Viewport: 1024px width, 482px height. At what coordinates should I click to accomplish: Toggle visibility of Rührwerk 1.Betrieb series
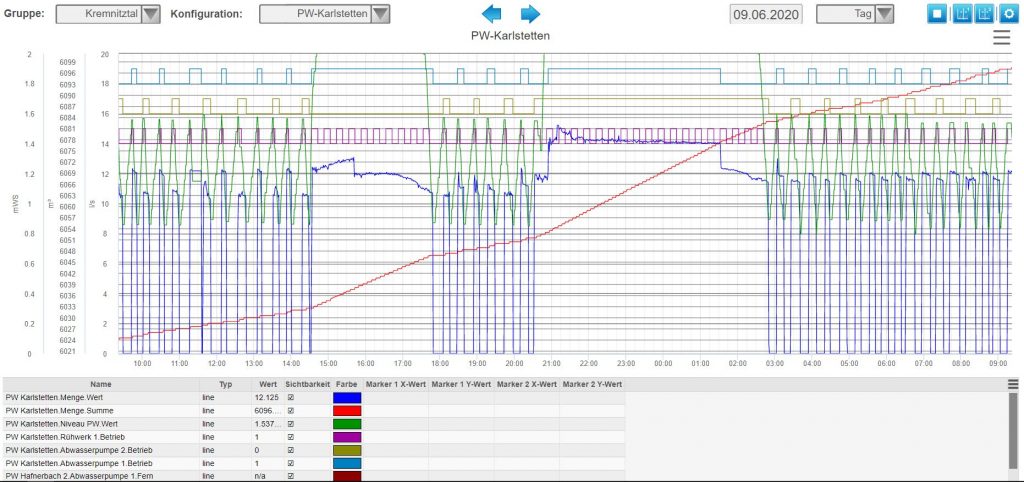pyautogui.click(x=291, y=437)
